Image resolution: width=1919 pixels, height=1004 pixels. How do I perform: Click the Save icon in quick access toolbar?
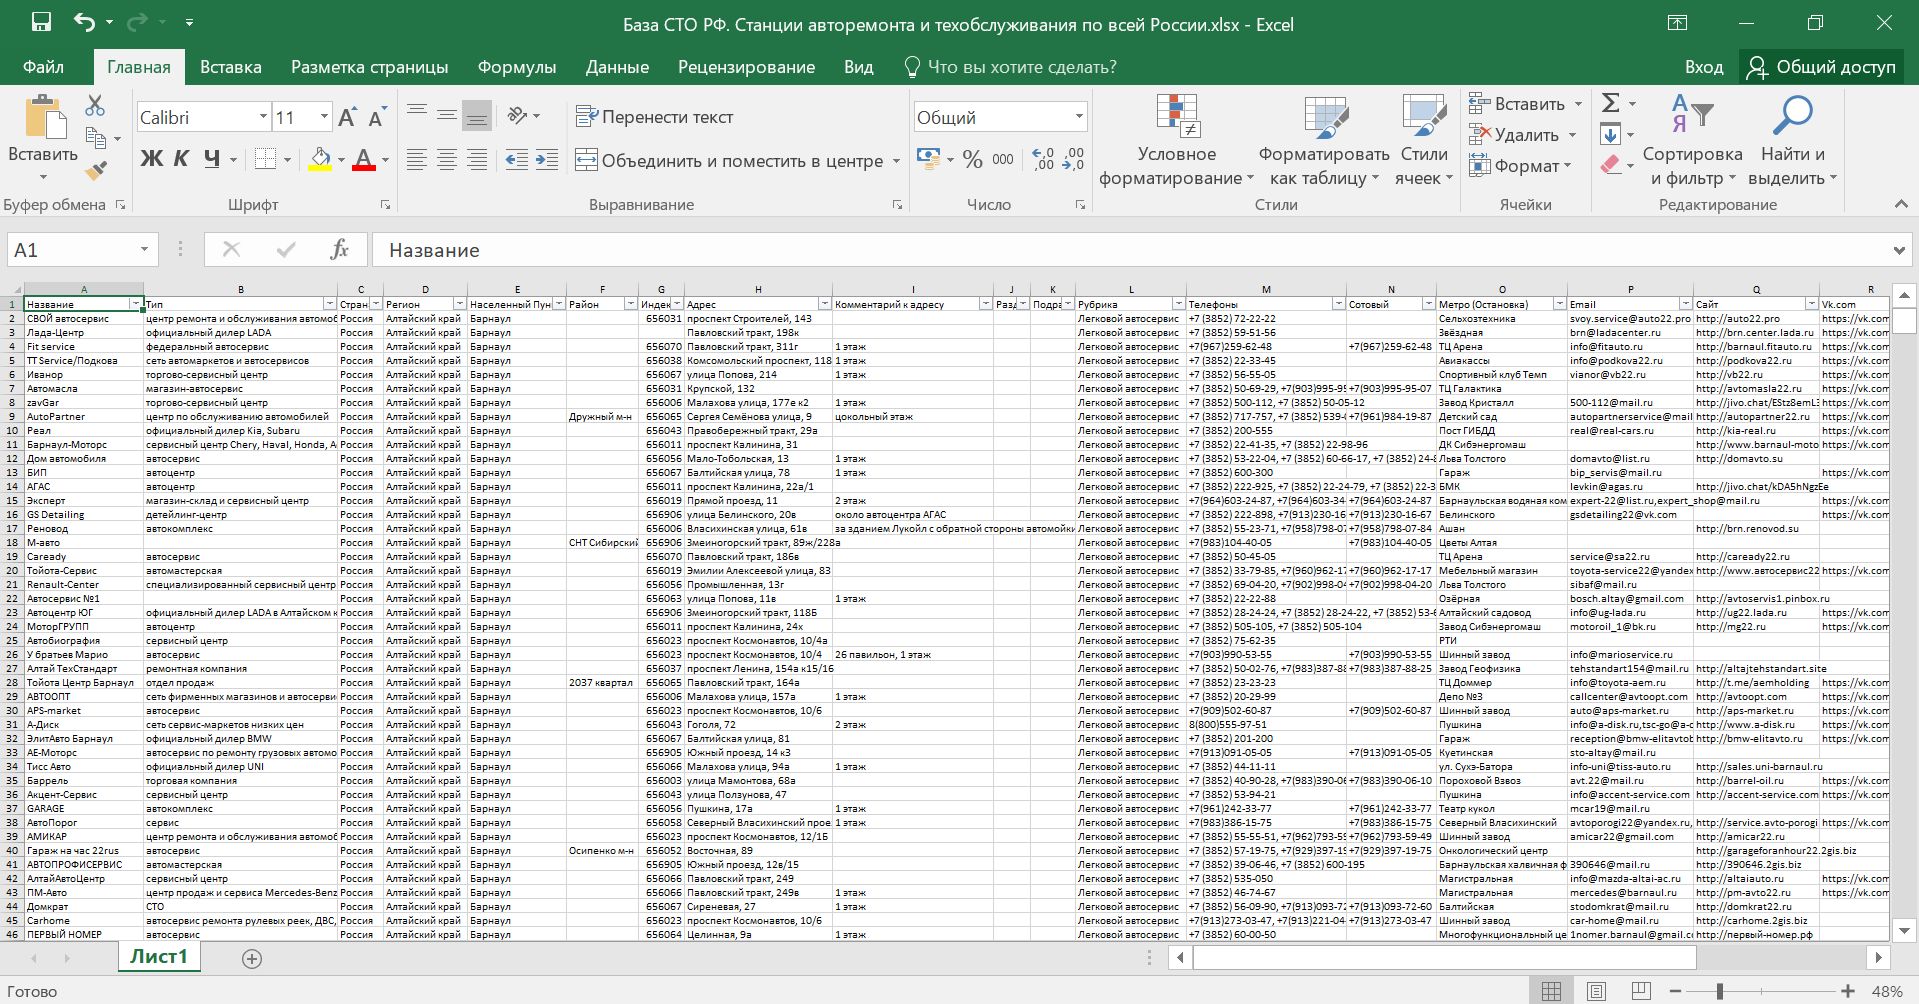point(41,23)
